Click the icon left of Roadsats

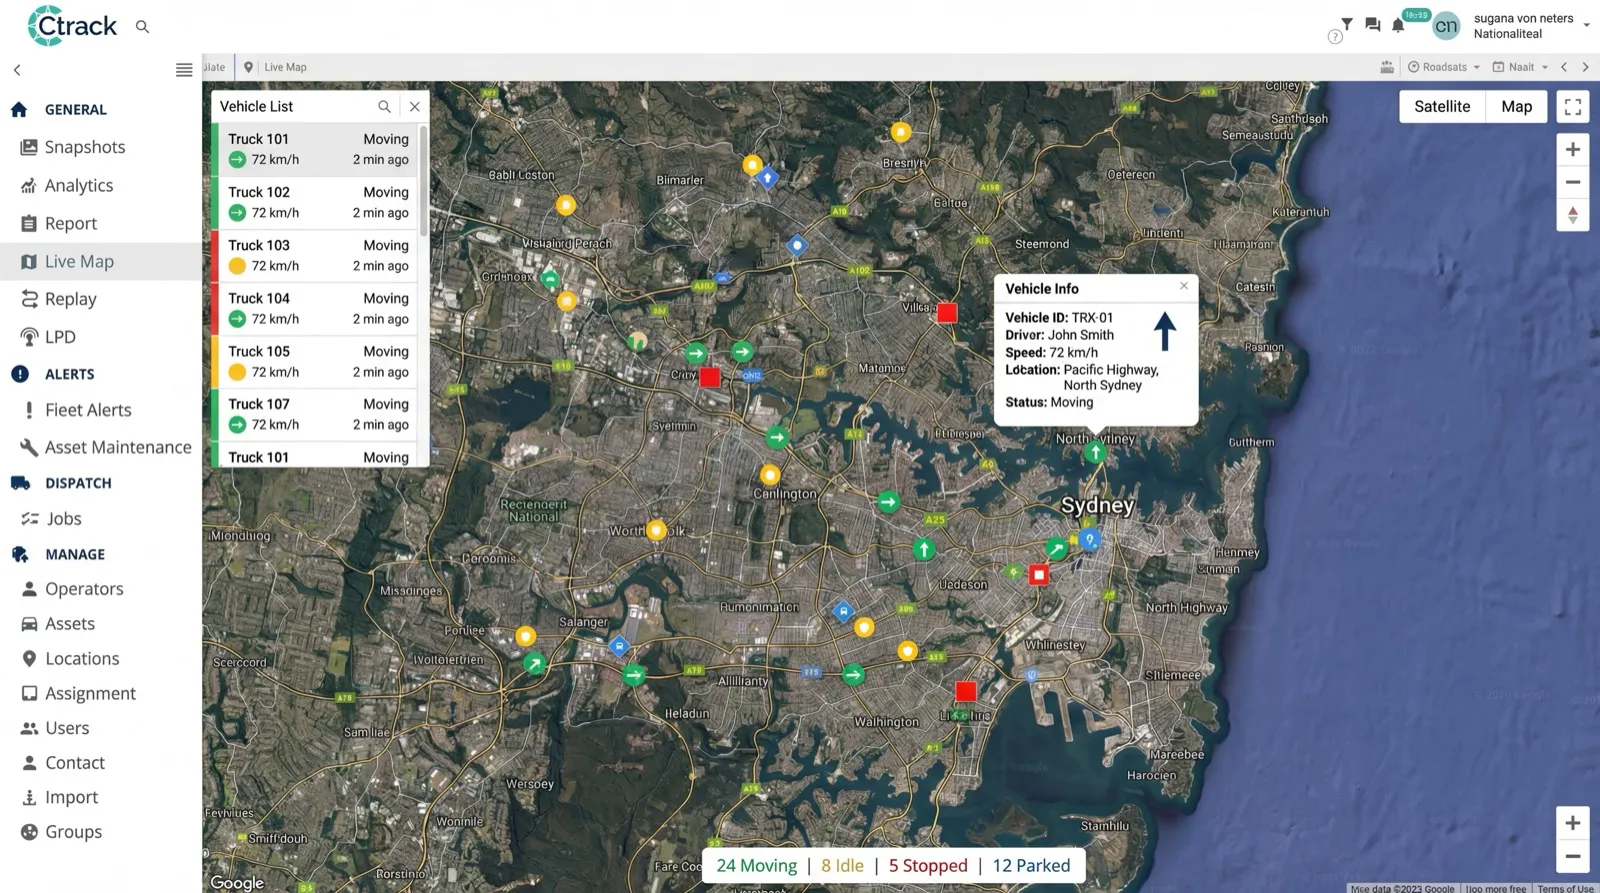point(1387,67)
